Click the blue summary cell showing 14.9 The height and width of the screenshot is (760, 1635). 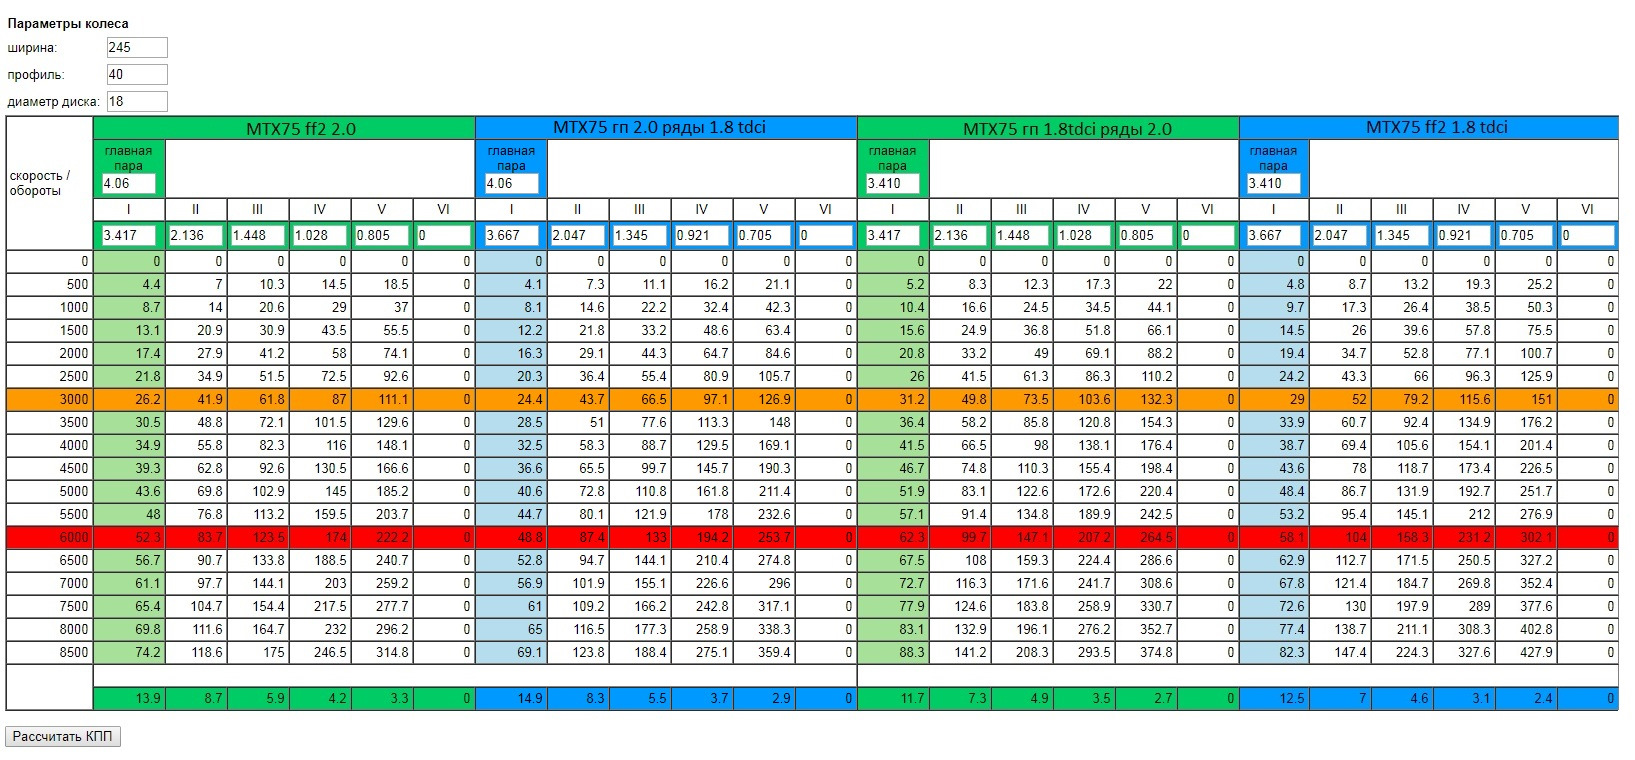click(x=512, y=698)
